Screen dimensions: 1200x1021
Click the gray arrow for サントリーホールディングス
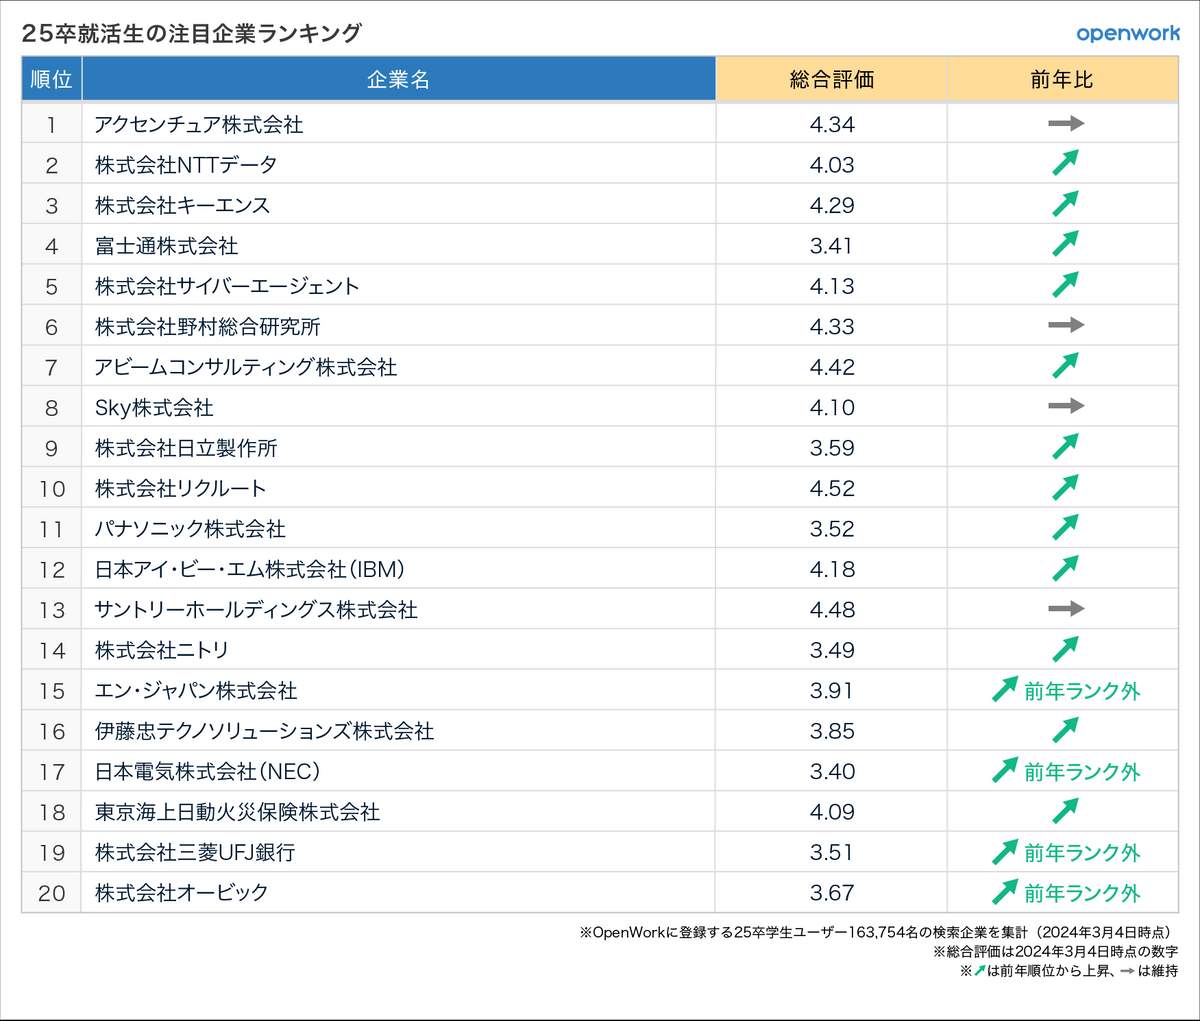coord(1065,609)
